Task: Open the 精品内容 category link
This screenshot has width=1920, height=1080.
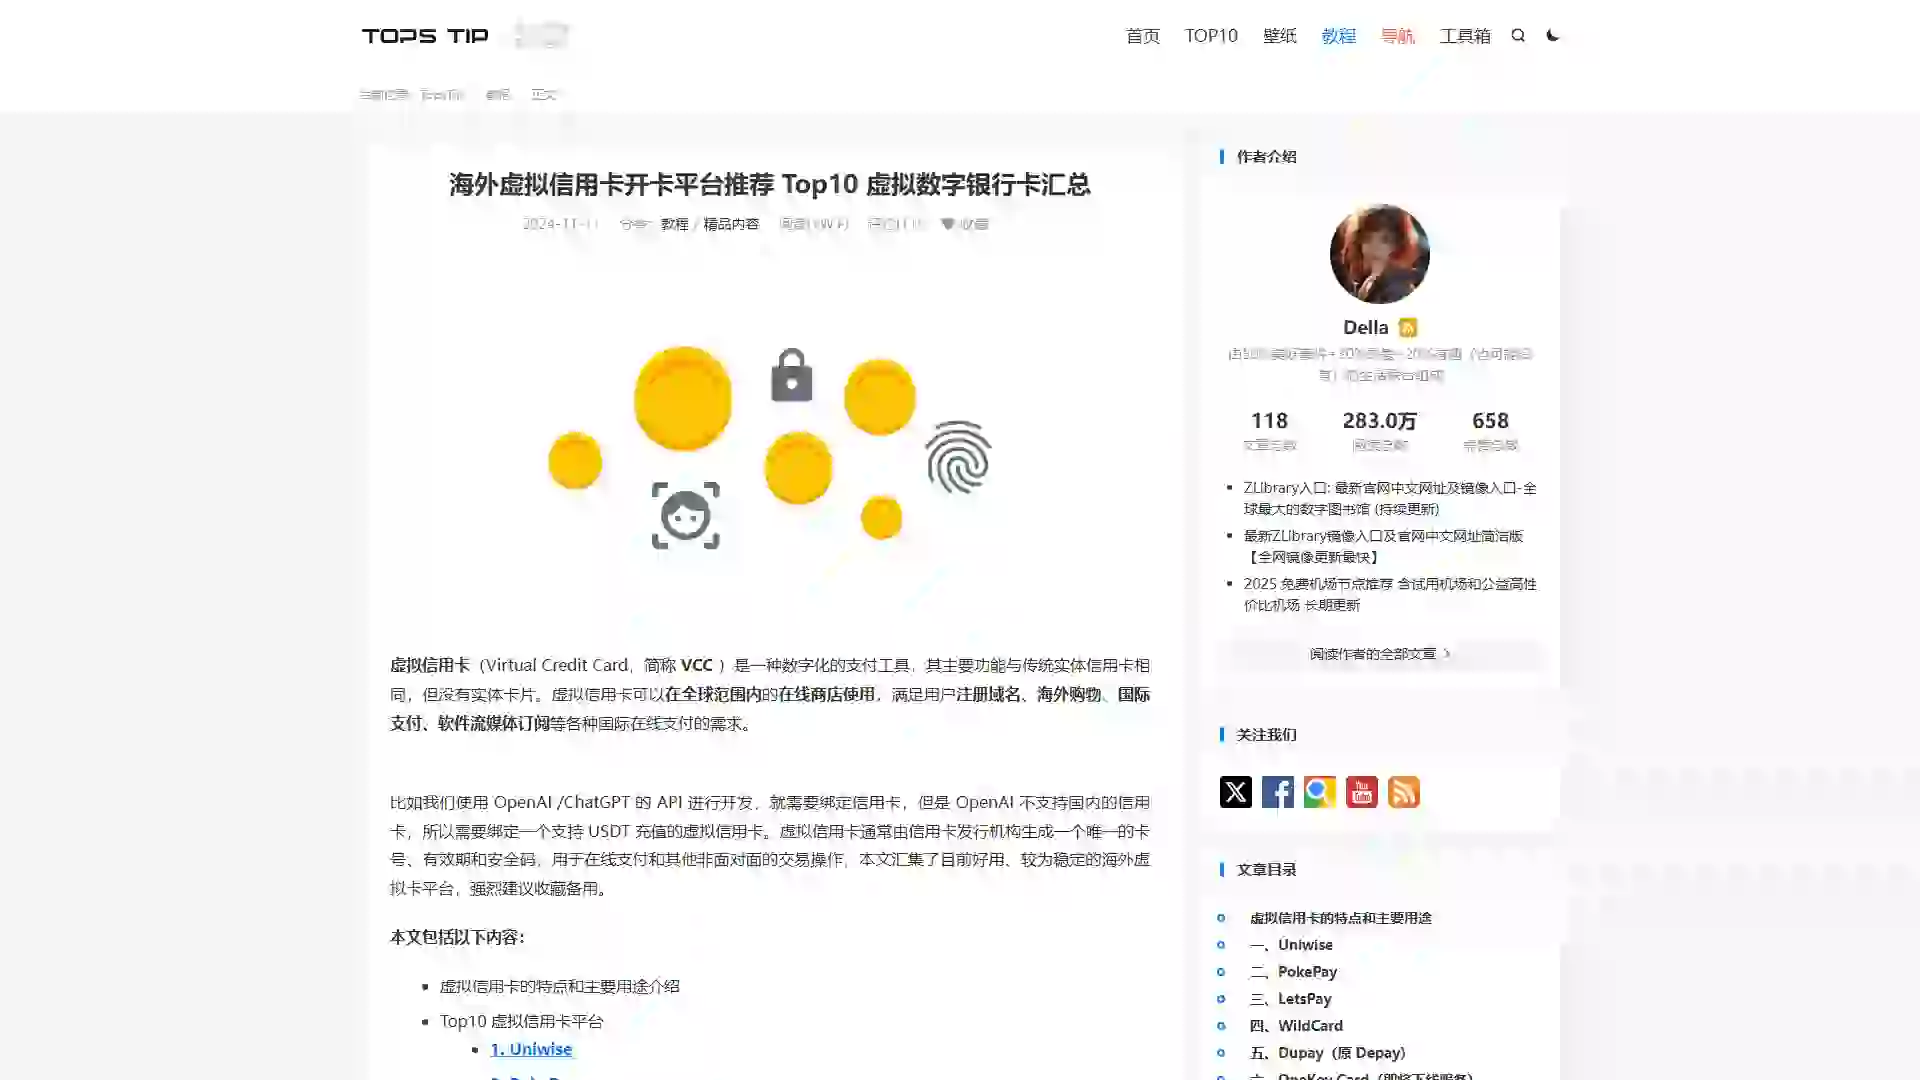Action: [731, 224]
